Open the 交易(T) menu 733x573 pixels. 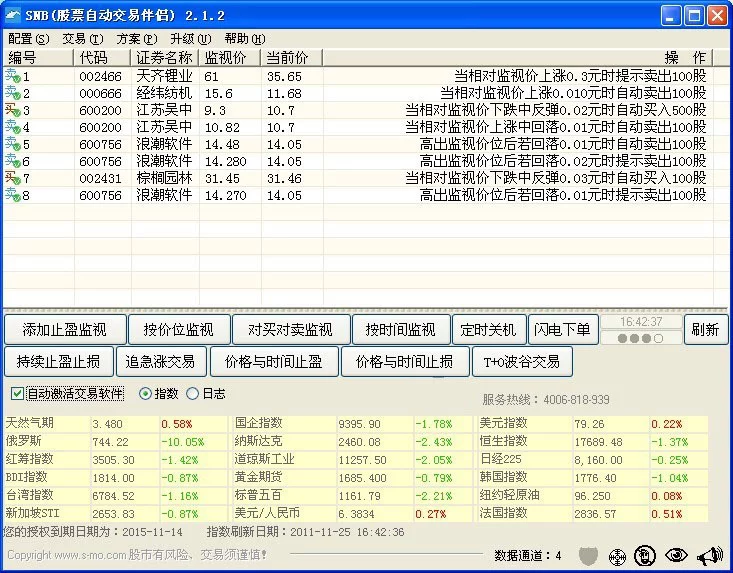coord(83,39)
